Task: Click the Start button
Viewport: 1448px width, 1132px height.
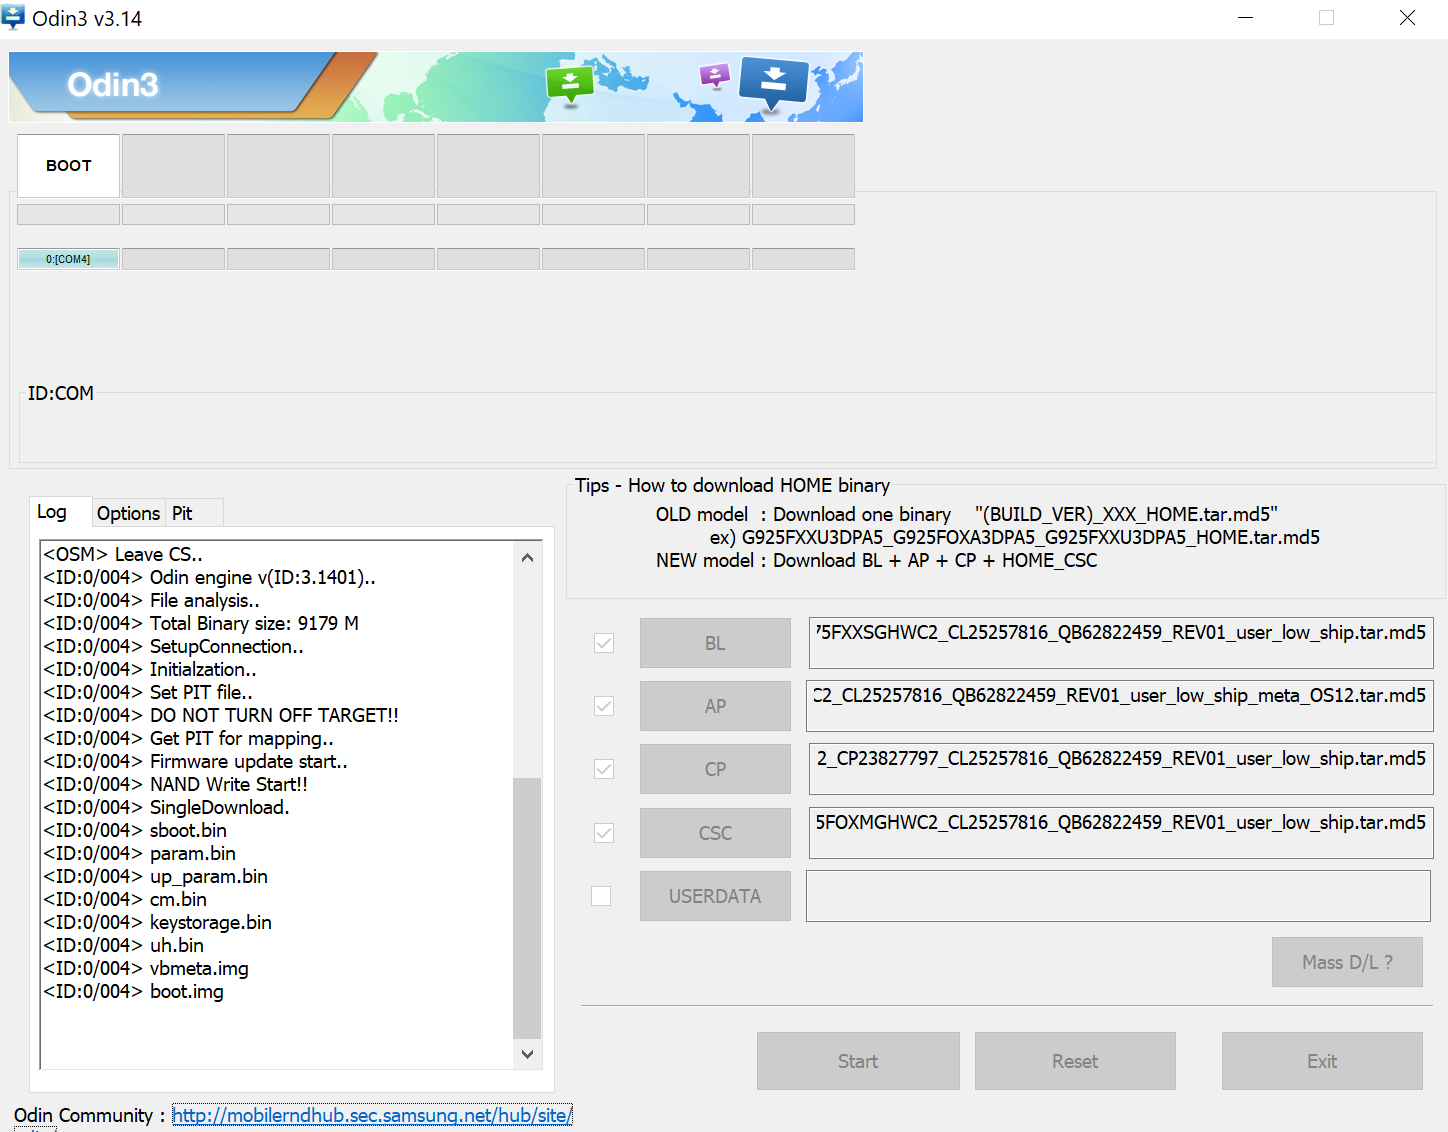Action: click(x=858, y=1061)
